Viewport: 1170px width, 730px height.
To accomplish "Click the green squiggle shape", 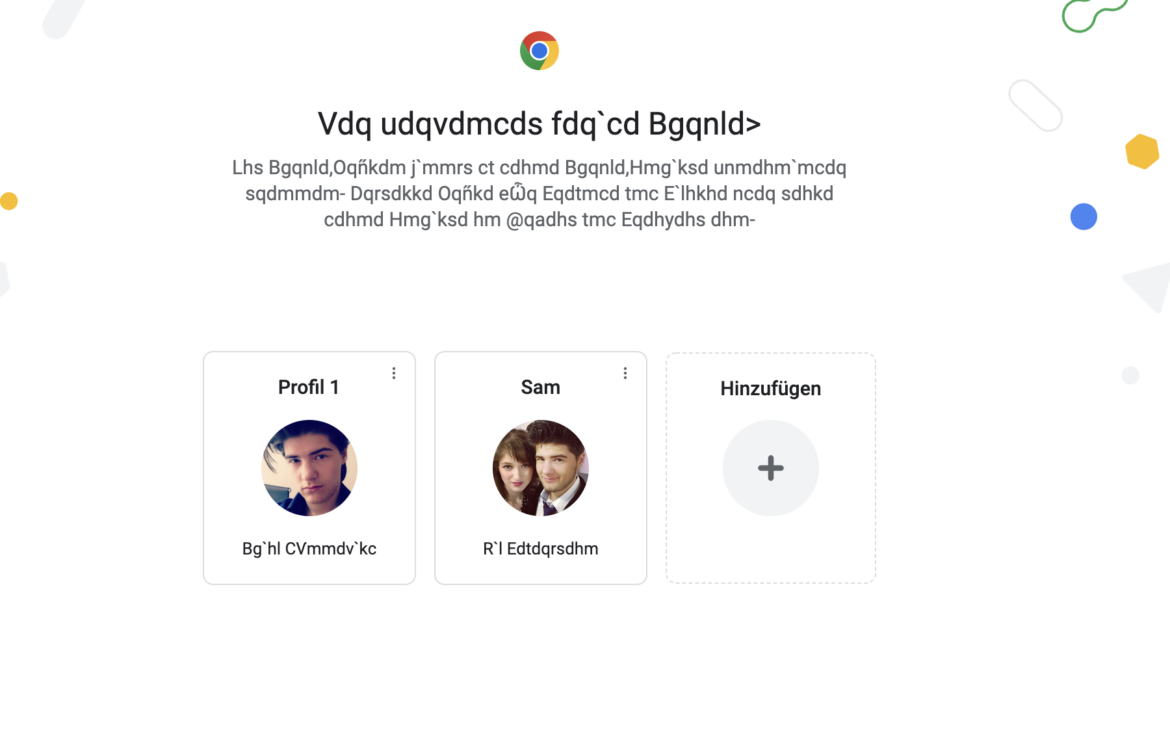I will (1094, 15).
